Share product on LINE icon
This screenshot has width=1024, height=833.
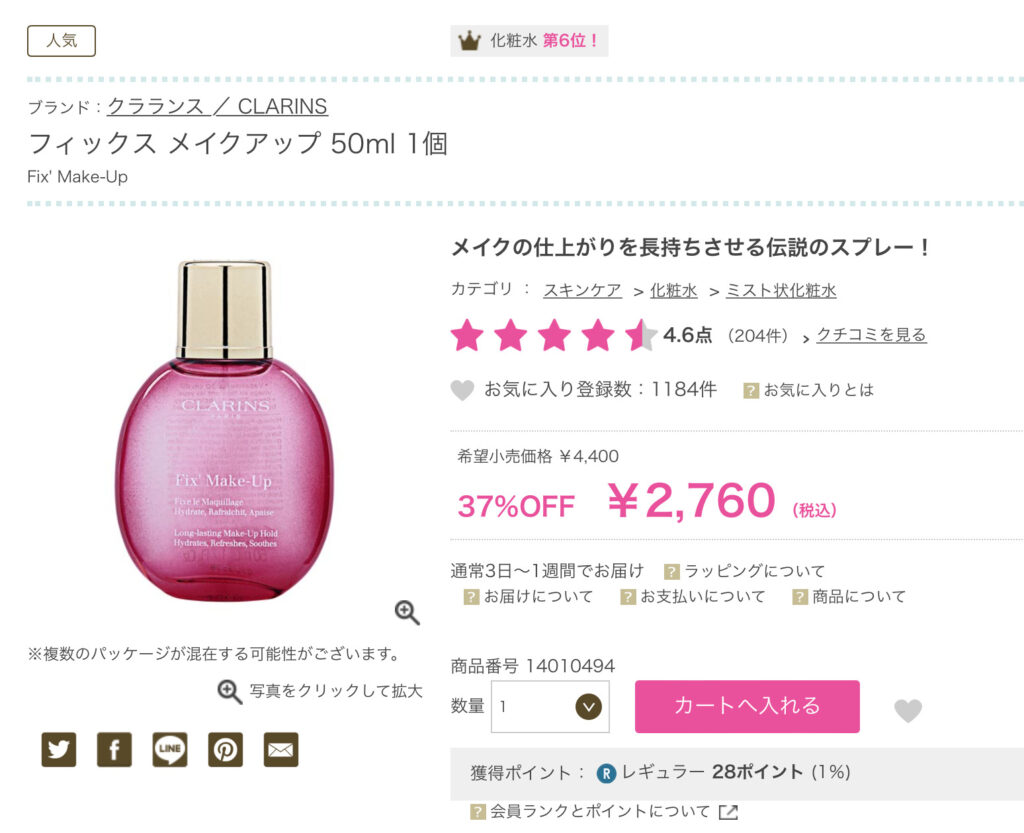170,749
